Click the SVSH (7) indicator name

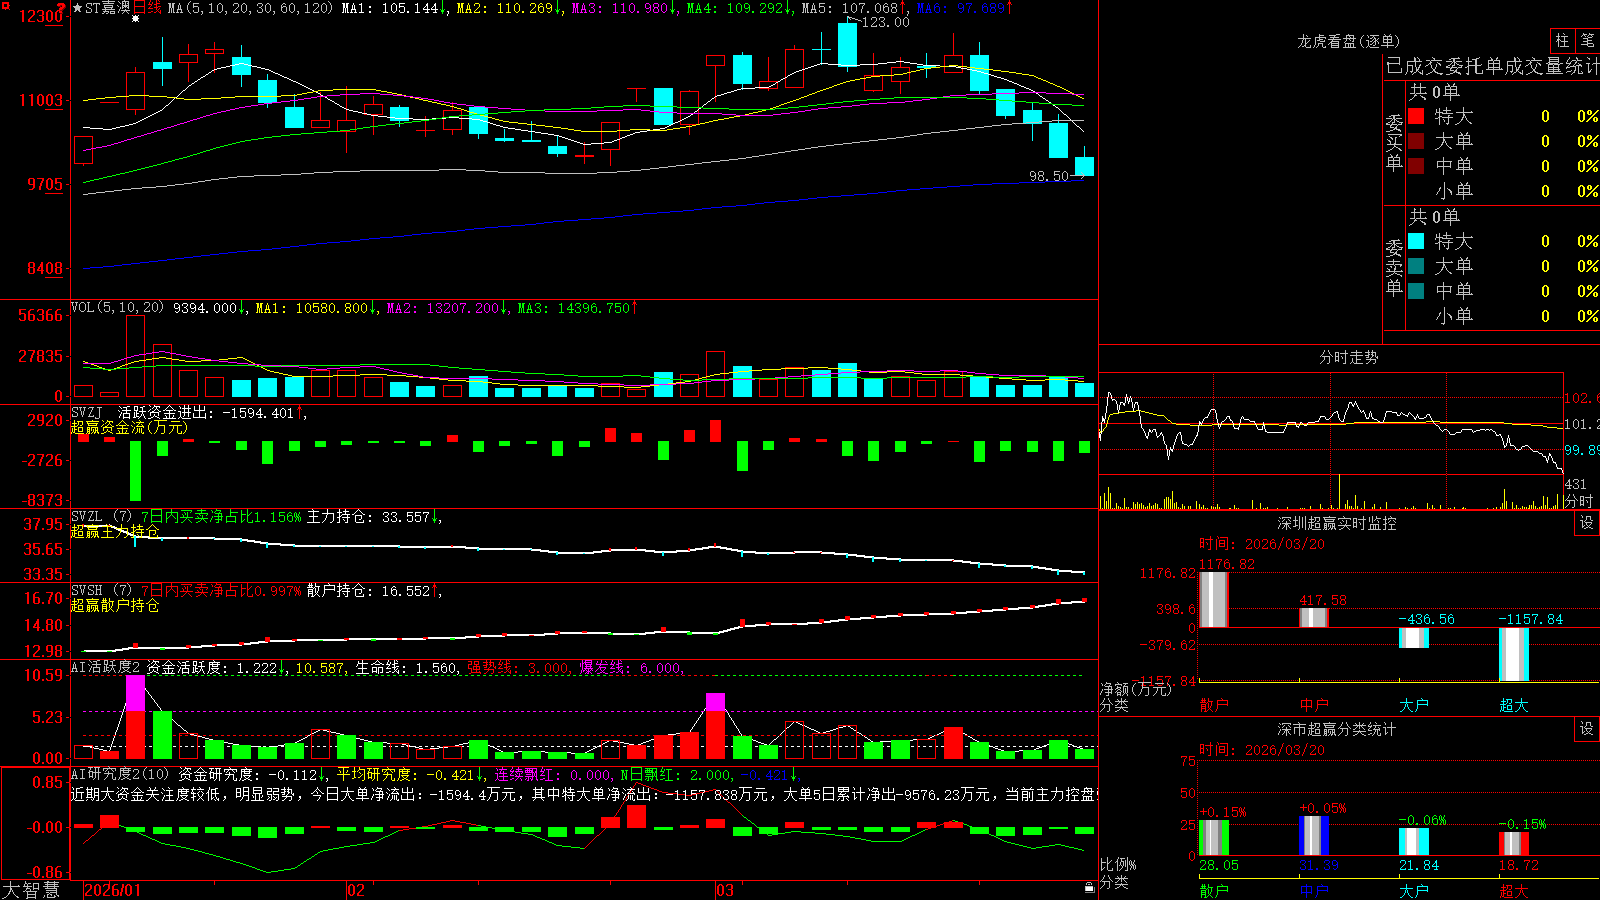[x=101, y=591]
